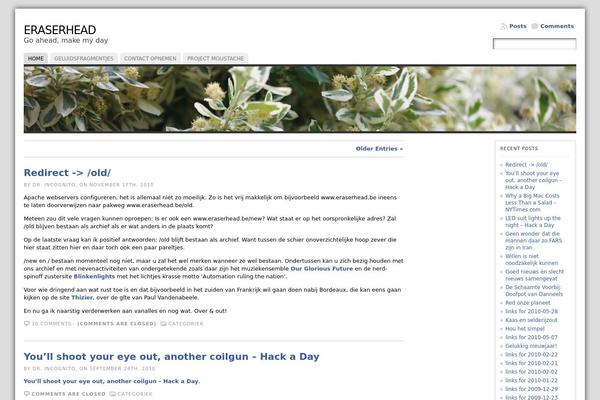Open sidebar 'links for 2010-05-28'

pos(531,312)
